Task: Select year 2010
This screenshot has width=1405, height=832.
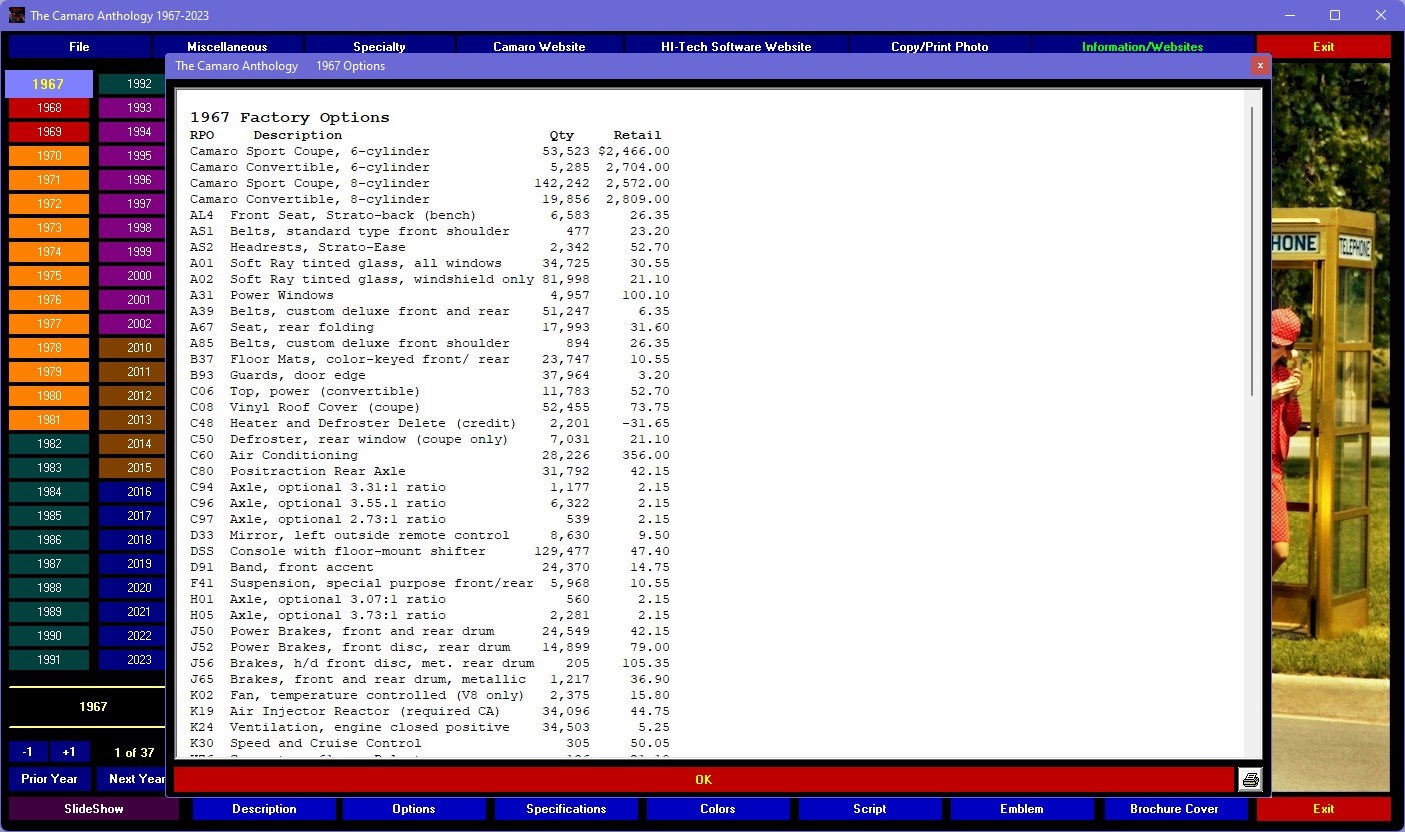Action: 132,348
